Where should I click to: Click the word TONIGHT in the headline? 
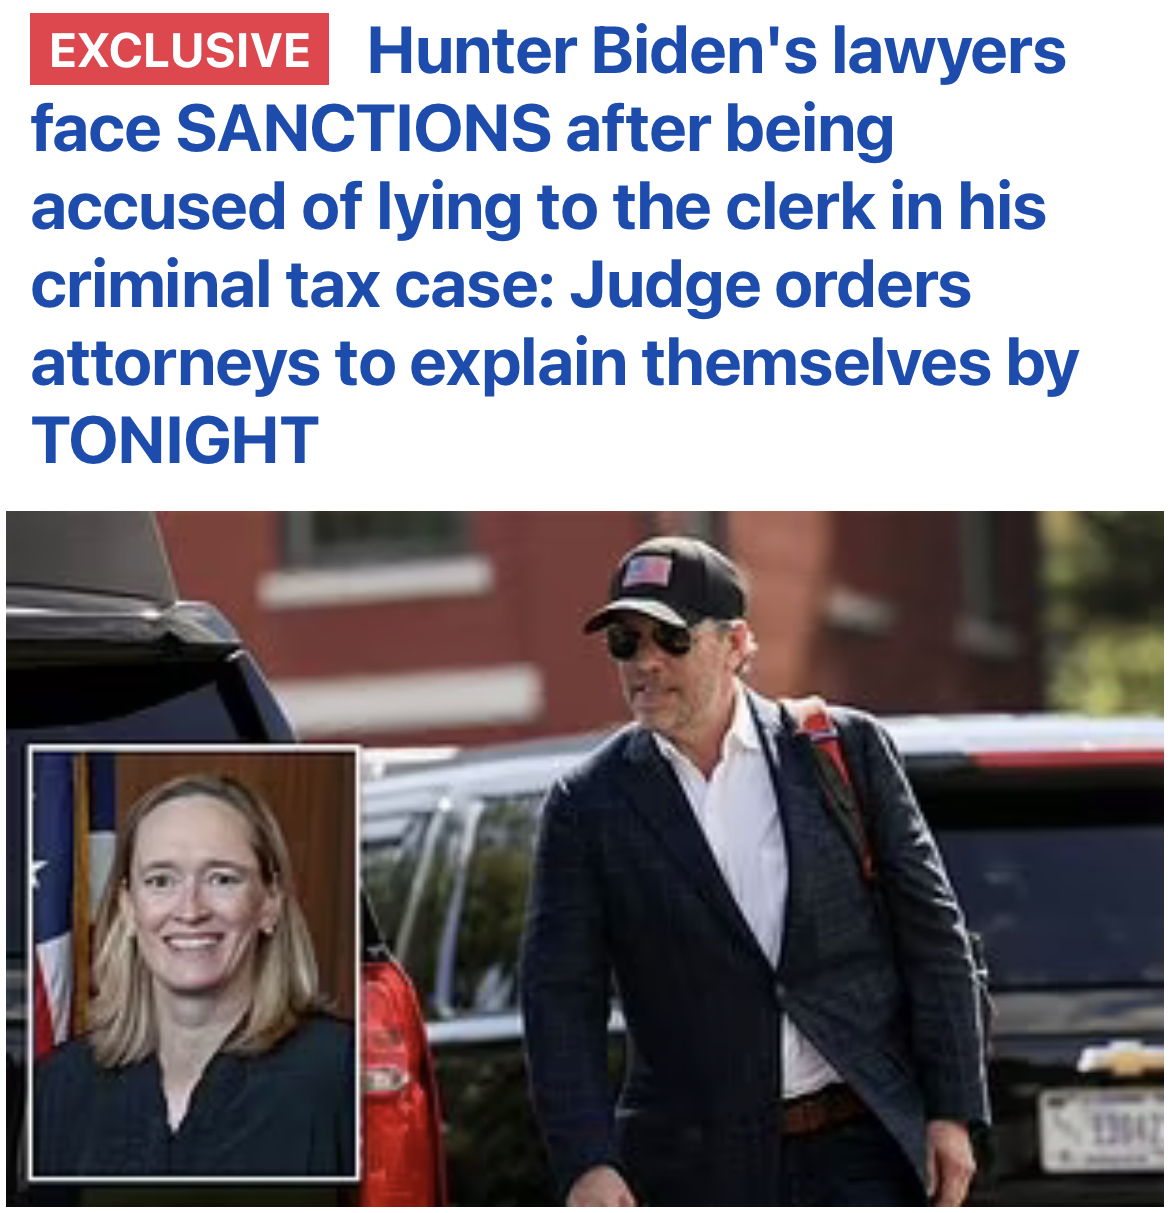175,440
